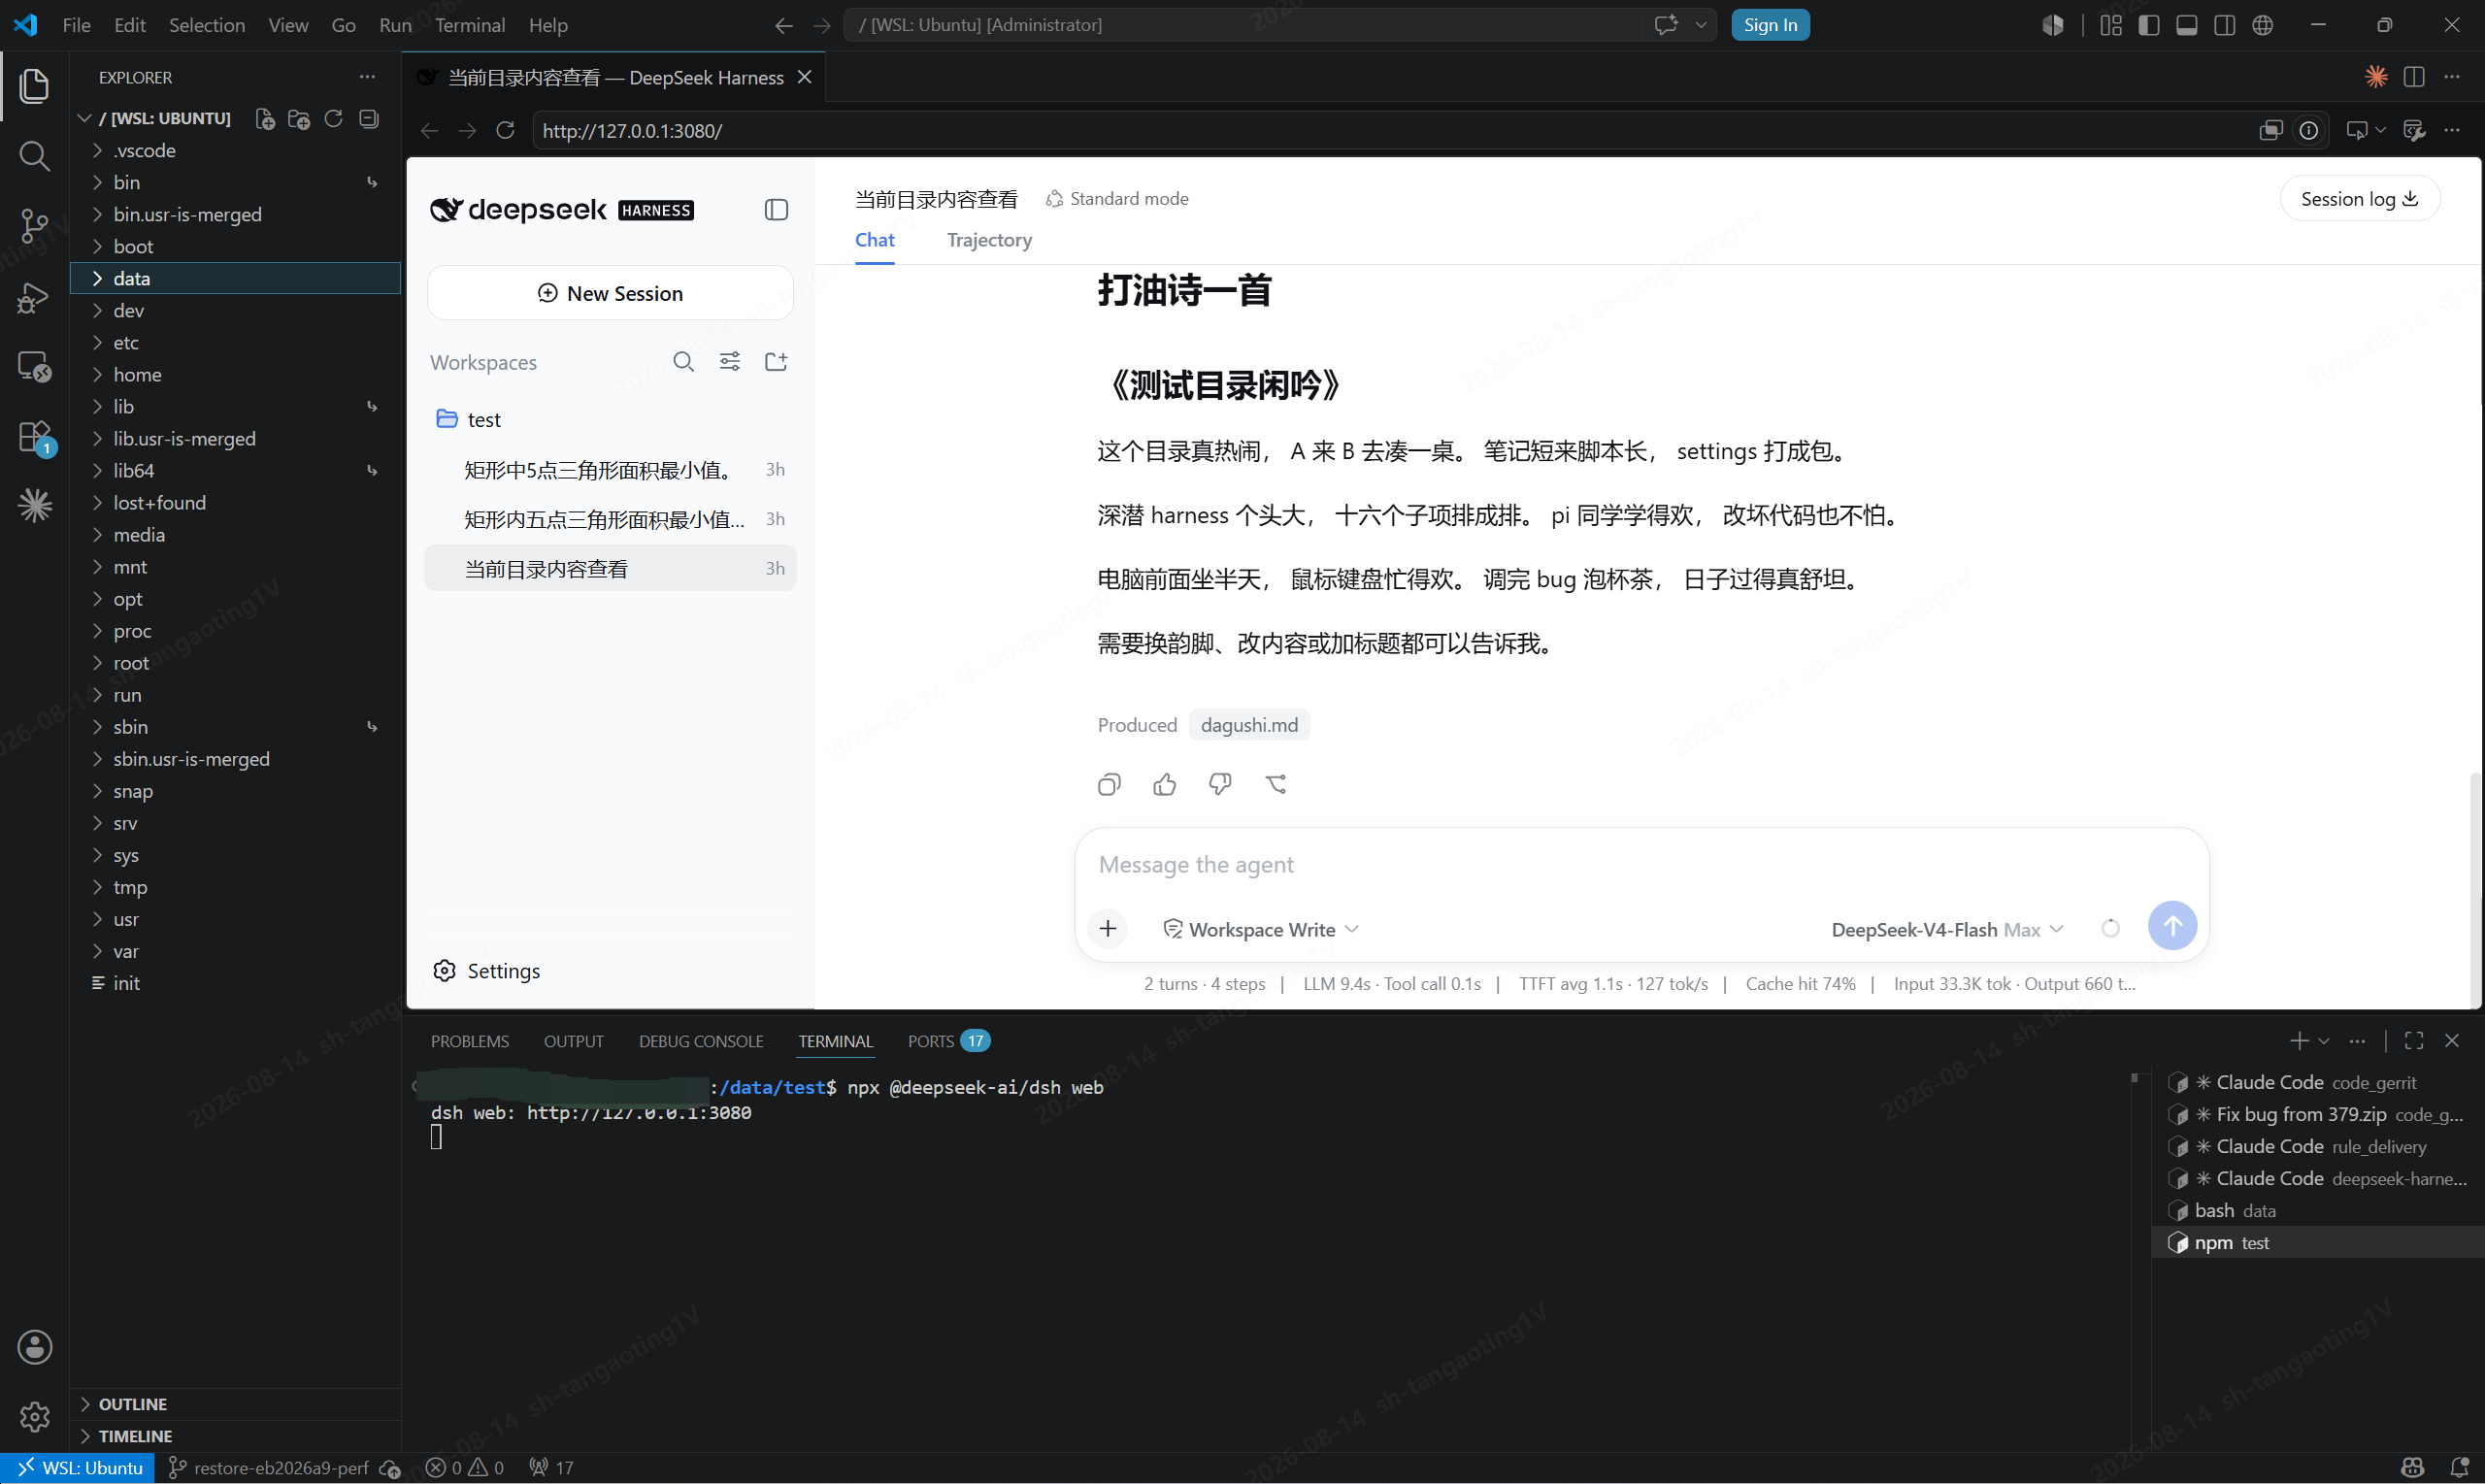Toggle Primary Side Bar in title bar

[2148, 25]
